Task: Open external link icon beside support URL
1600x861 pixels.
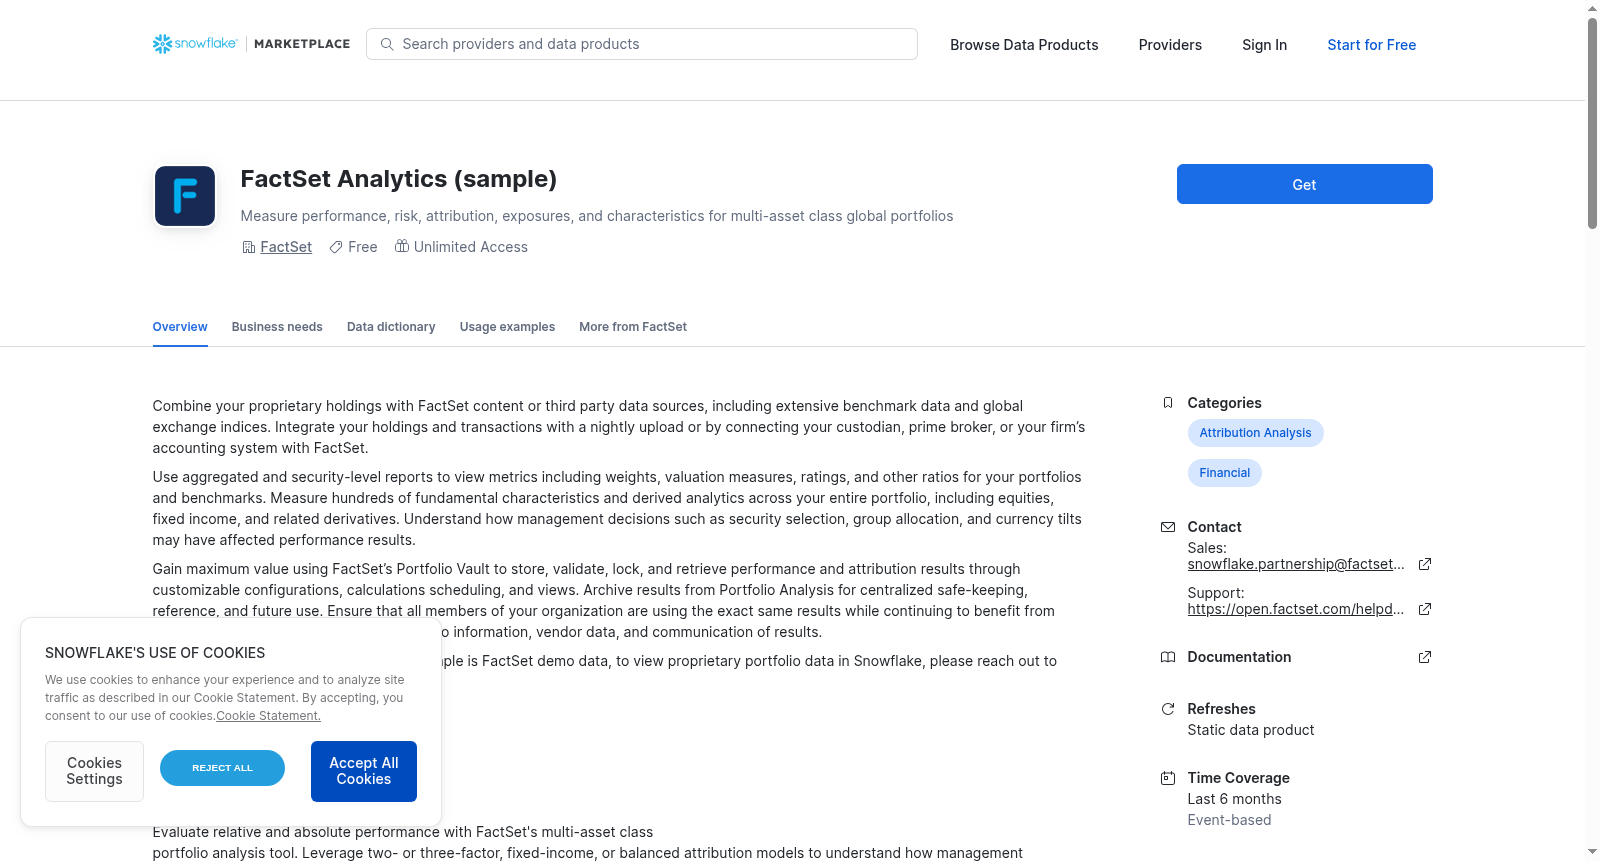Action: 1425,609
